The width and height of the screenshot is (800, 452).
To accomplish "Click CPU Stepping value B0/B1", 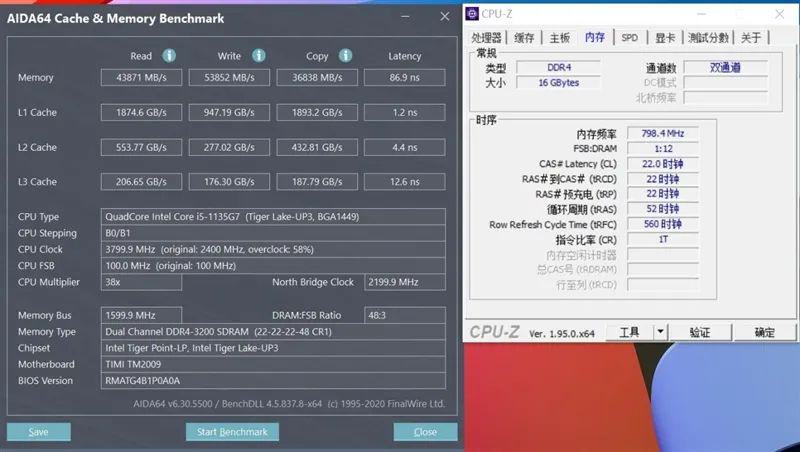I will pyautogui.click(x=273, y=233).
